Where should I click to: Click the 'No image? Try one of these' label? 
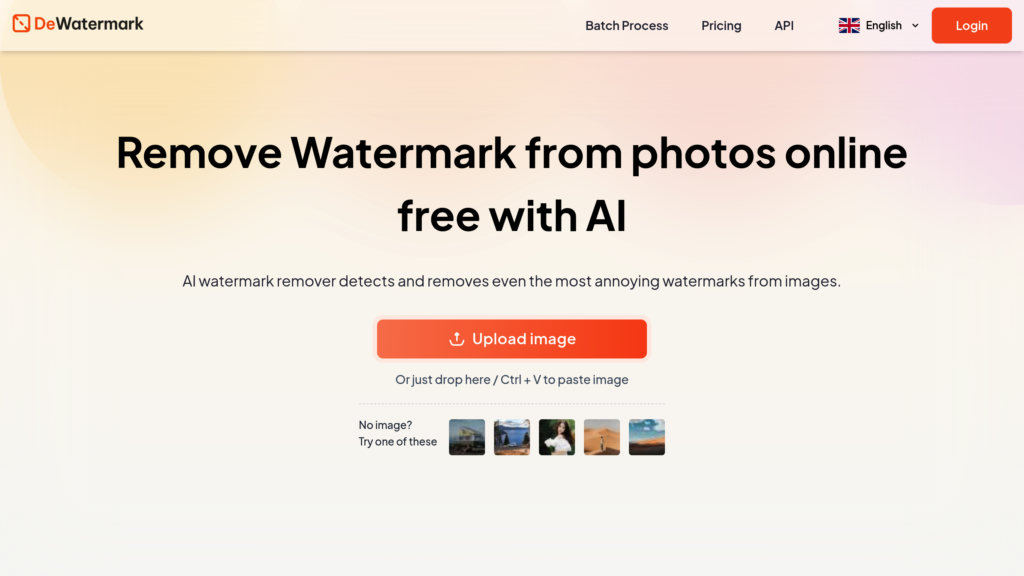pyautogui.click(x=398, y=433)
